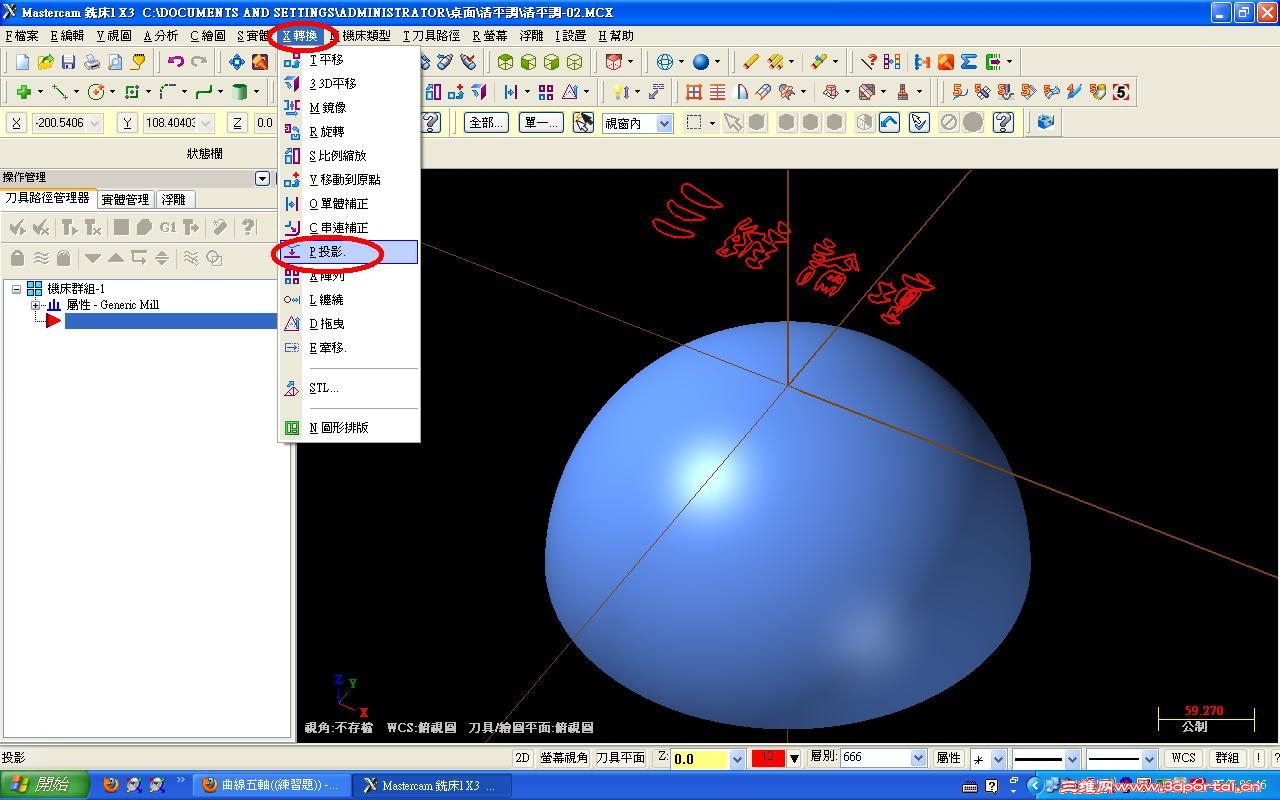Print using the printer icon
Viewport: 1280px width, 800px height.
tap(92, 62)
